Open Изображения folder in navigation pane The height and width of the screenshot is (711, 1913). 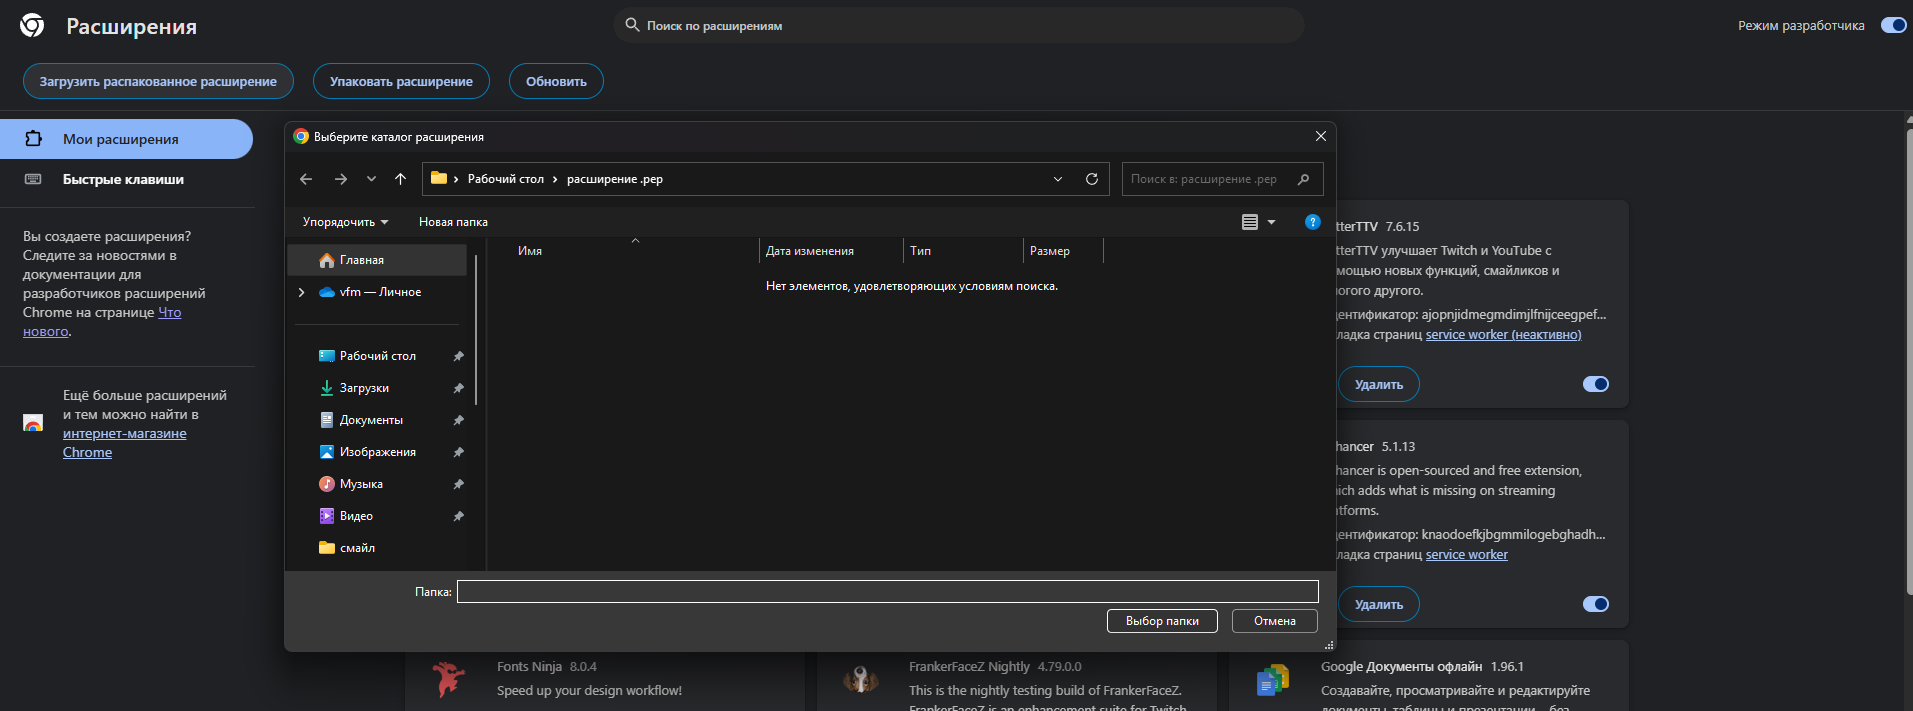point(377,452)
